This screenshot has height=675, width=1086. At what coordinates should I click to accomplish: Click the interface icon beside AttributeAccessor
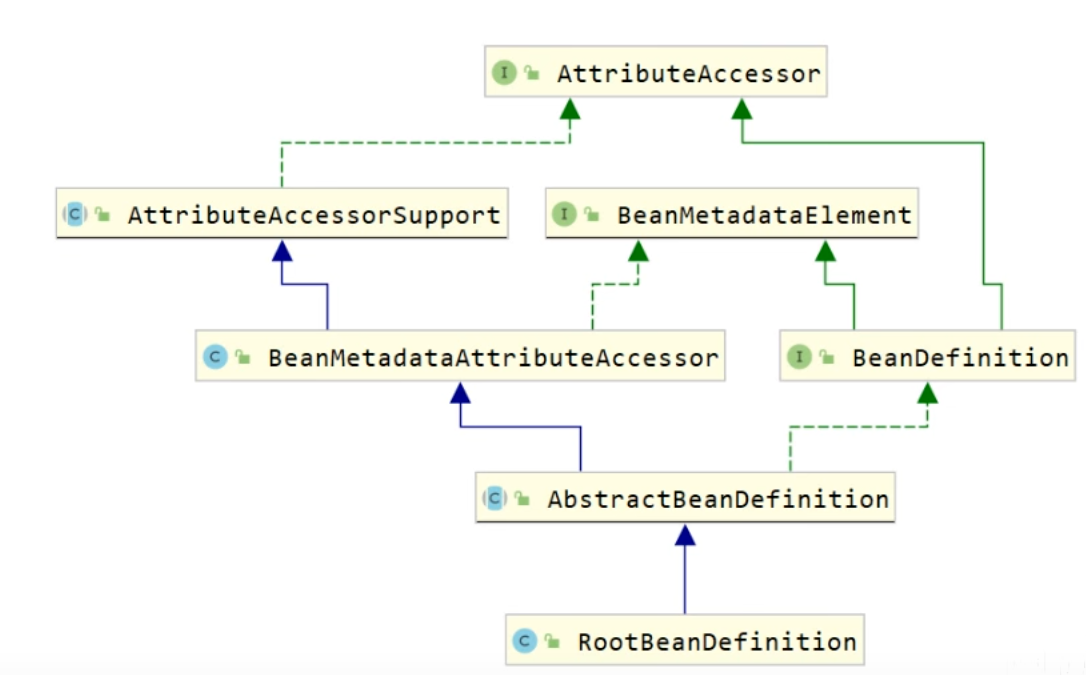click(x=504, y=73)
